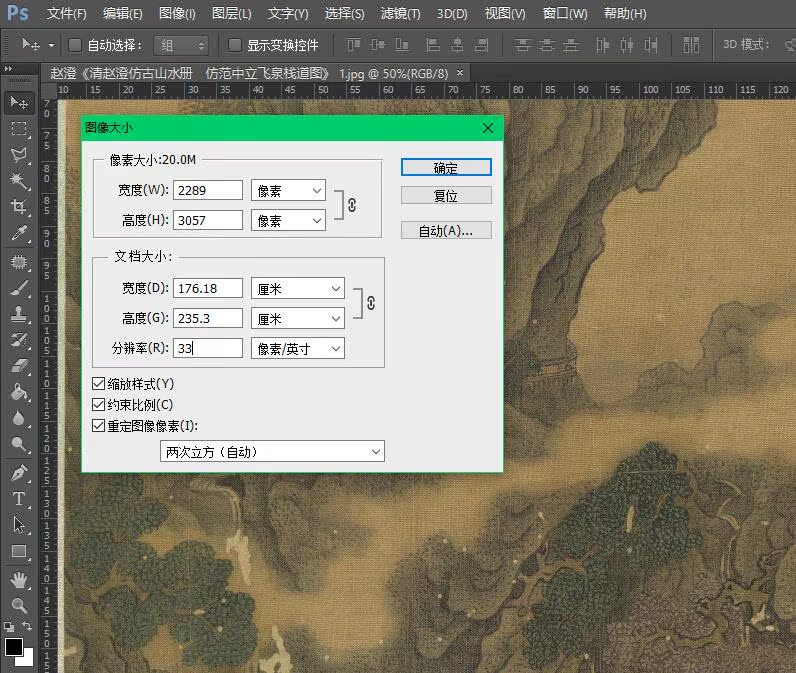Select the Crop tool
Screen dimensions: 796x673
point(19,207)
